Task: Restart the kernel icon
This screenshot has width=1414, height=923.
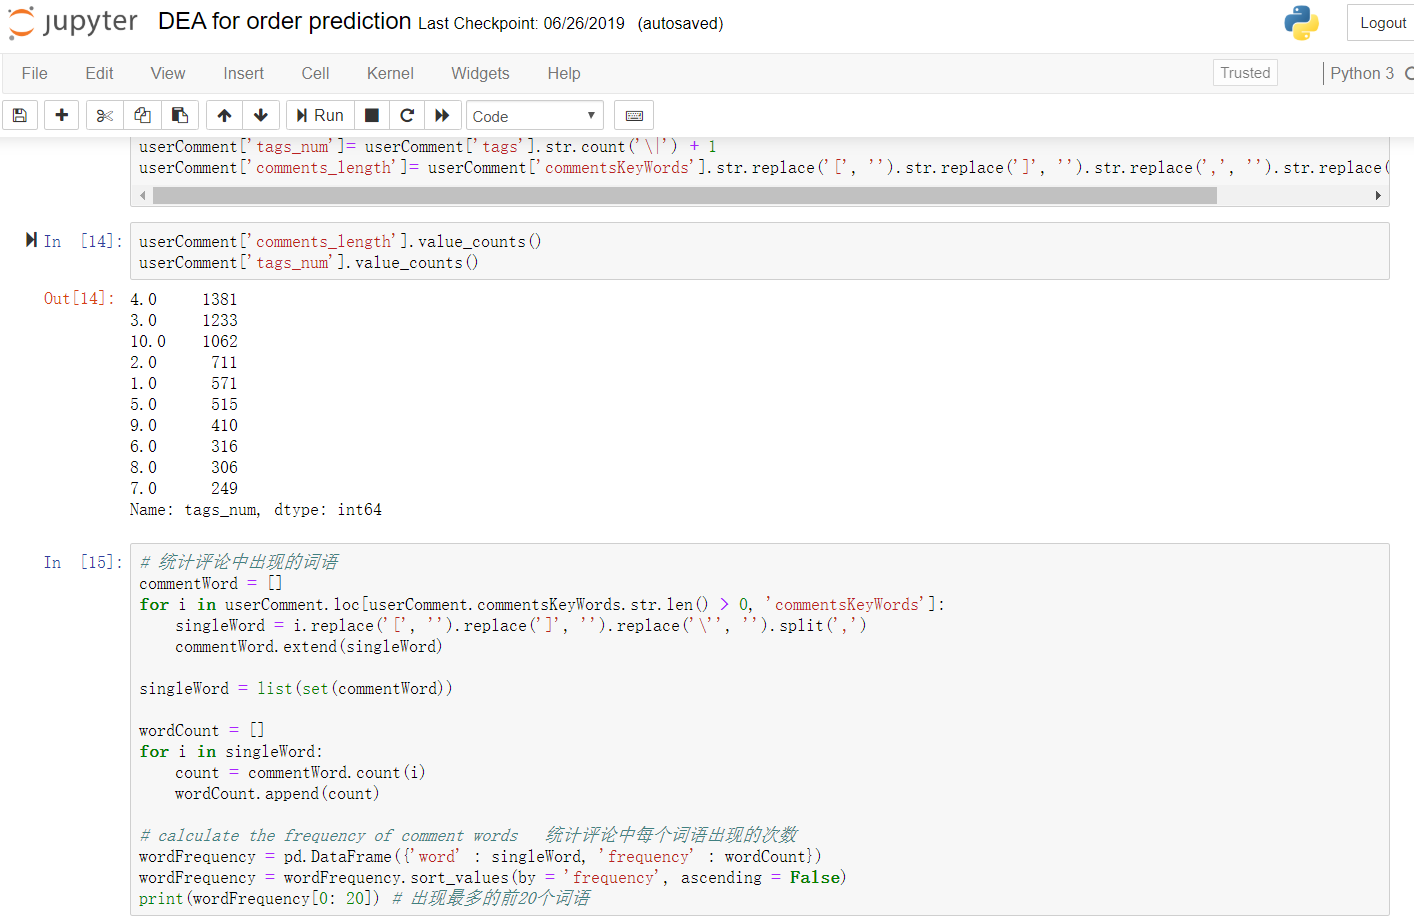Action: [407, 115]
